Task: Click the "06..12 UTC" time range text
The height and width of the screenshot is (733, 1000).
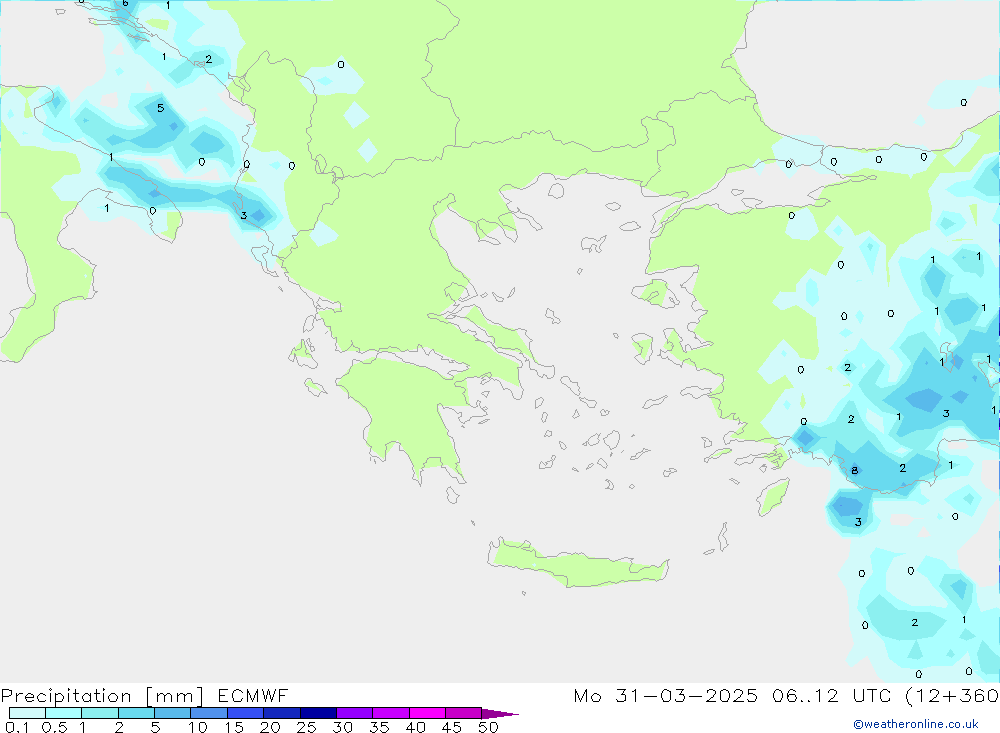Action: point(833,695)
